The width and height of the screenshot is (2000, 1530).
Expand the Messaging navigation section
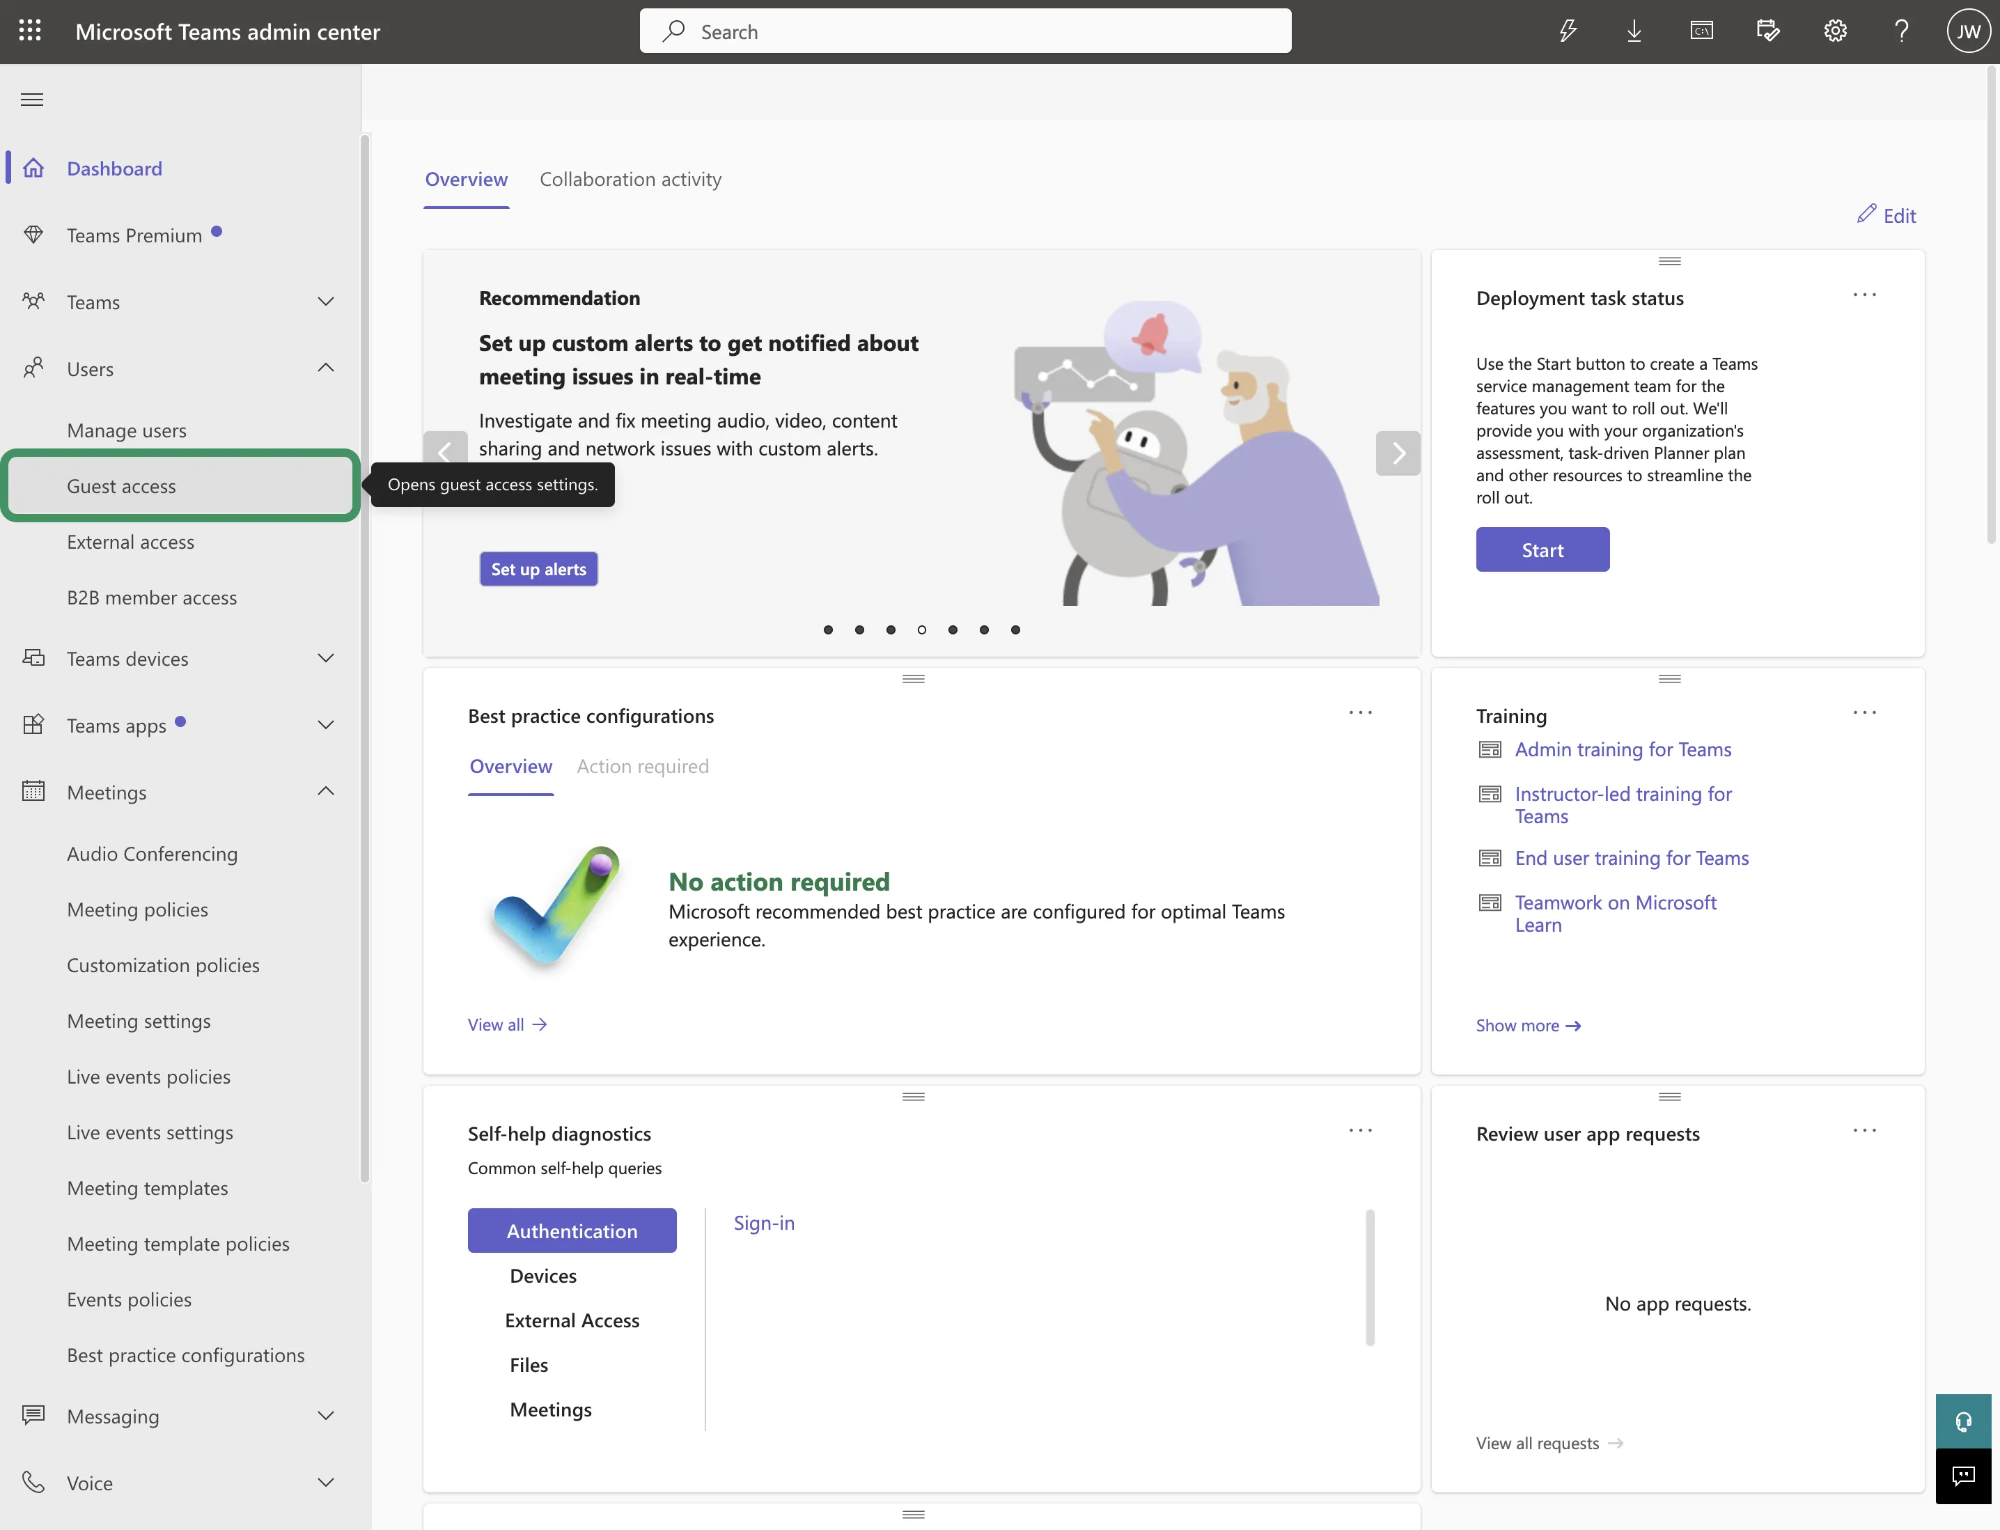point(326,1415)
